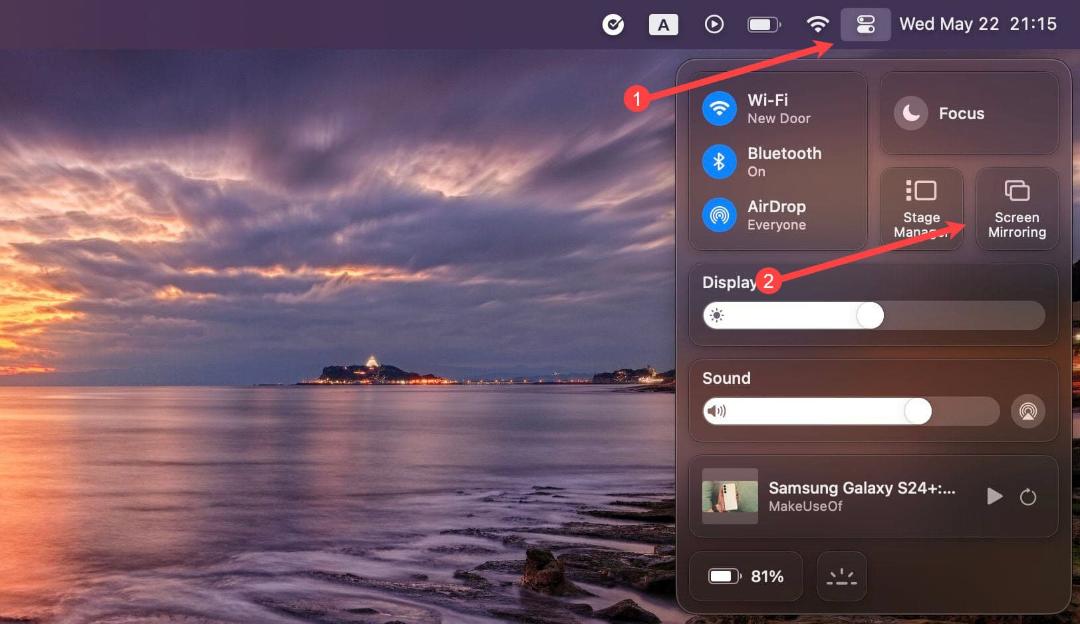Enable Stage Manager tile

coord(922,209)
